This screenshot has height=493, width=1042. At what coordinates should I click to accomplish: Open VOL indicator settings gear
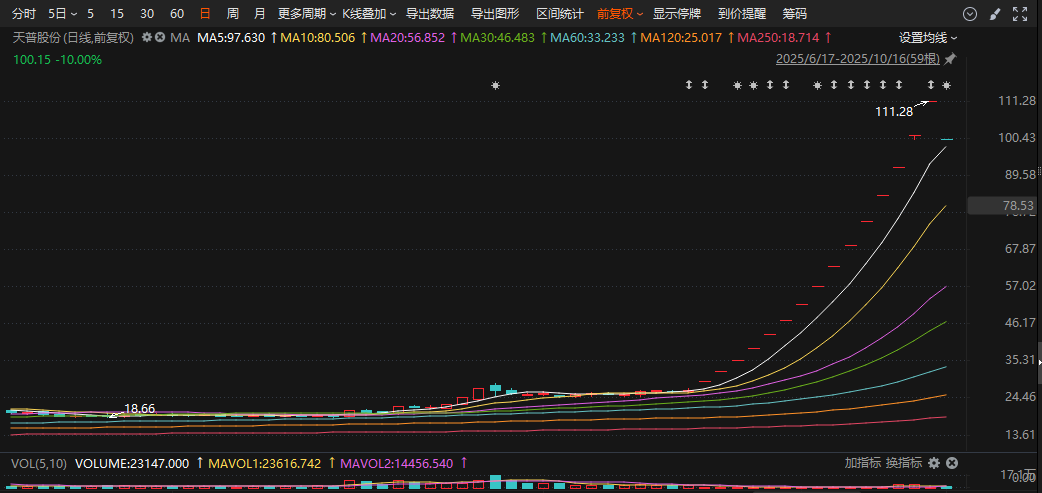[934, 463]
